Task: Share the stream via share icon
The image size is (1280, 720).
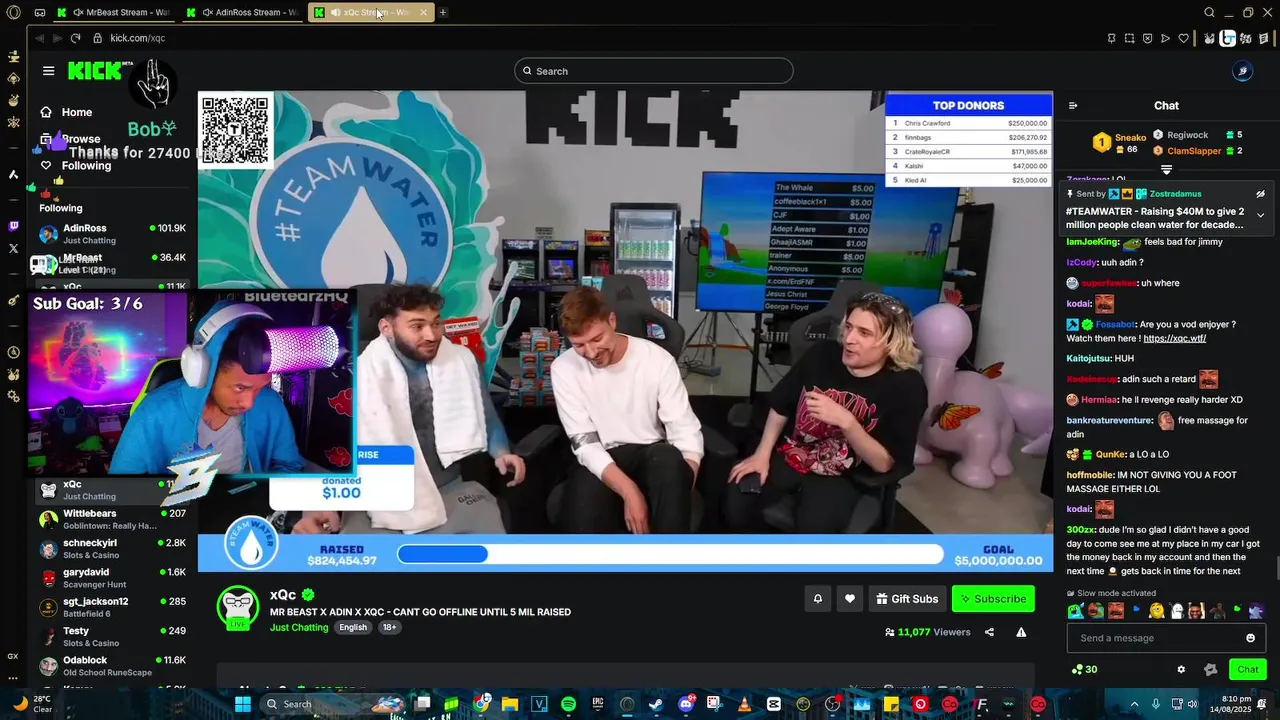Action: pyautogui.click(x=989, y=632)
